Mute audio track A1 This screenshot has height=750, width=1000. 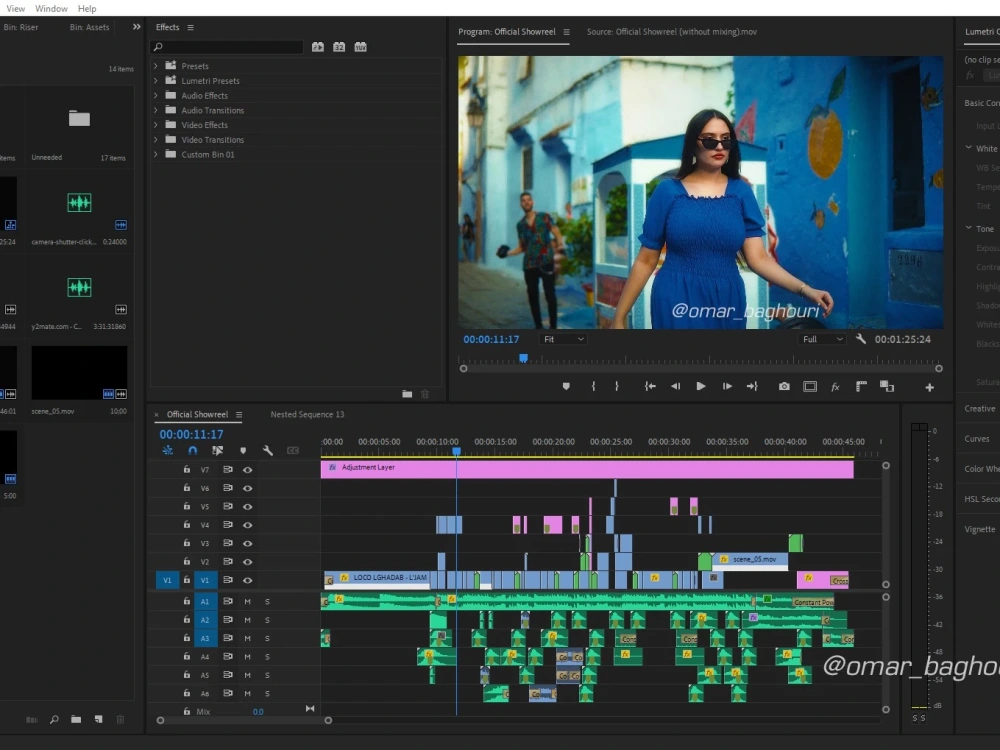(247, 601)
